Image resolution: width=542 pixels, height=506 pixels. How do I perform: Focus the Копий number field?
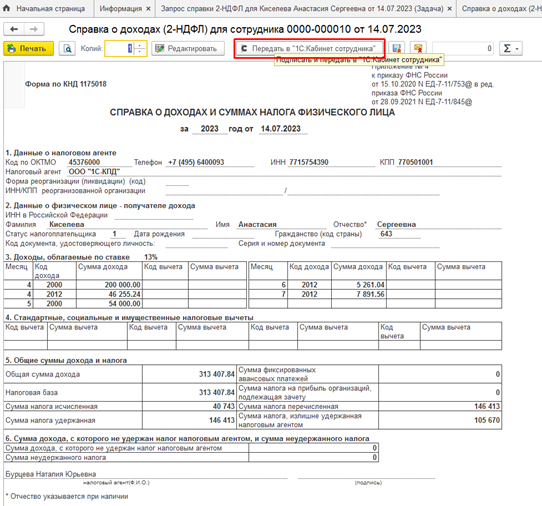tap(119, 48)
